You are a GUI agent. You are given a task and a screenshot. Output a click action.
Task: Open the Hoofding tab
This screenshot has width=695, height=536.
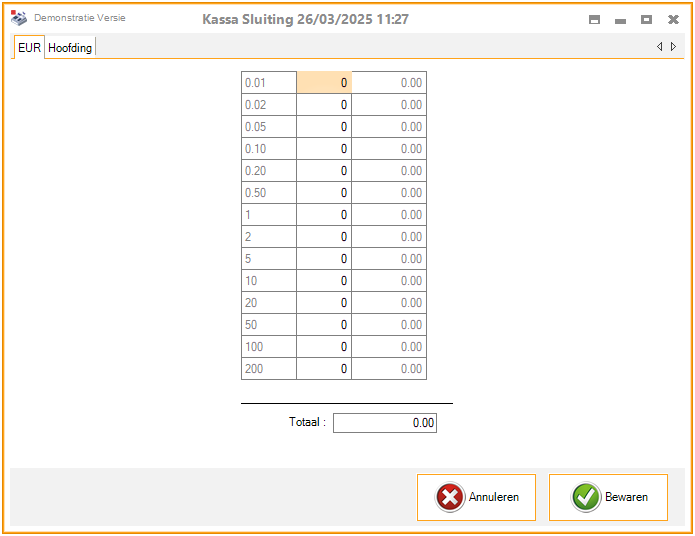[x=70, y=48]
